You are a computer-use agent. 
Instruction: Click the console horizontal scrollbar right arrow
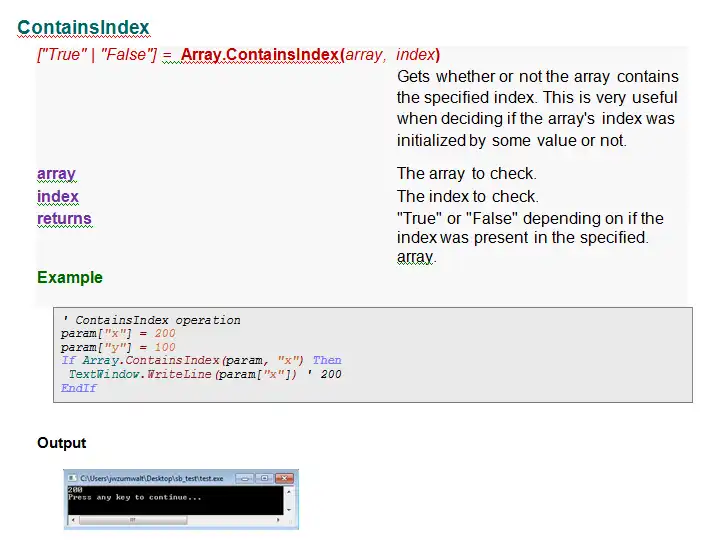click(x=278, y=520)
